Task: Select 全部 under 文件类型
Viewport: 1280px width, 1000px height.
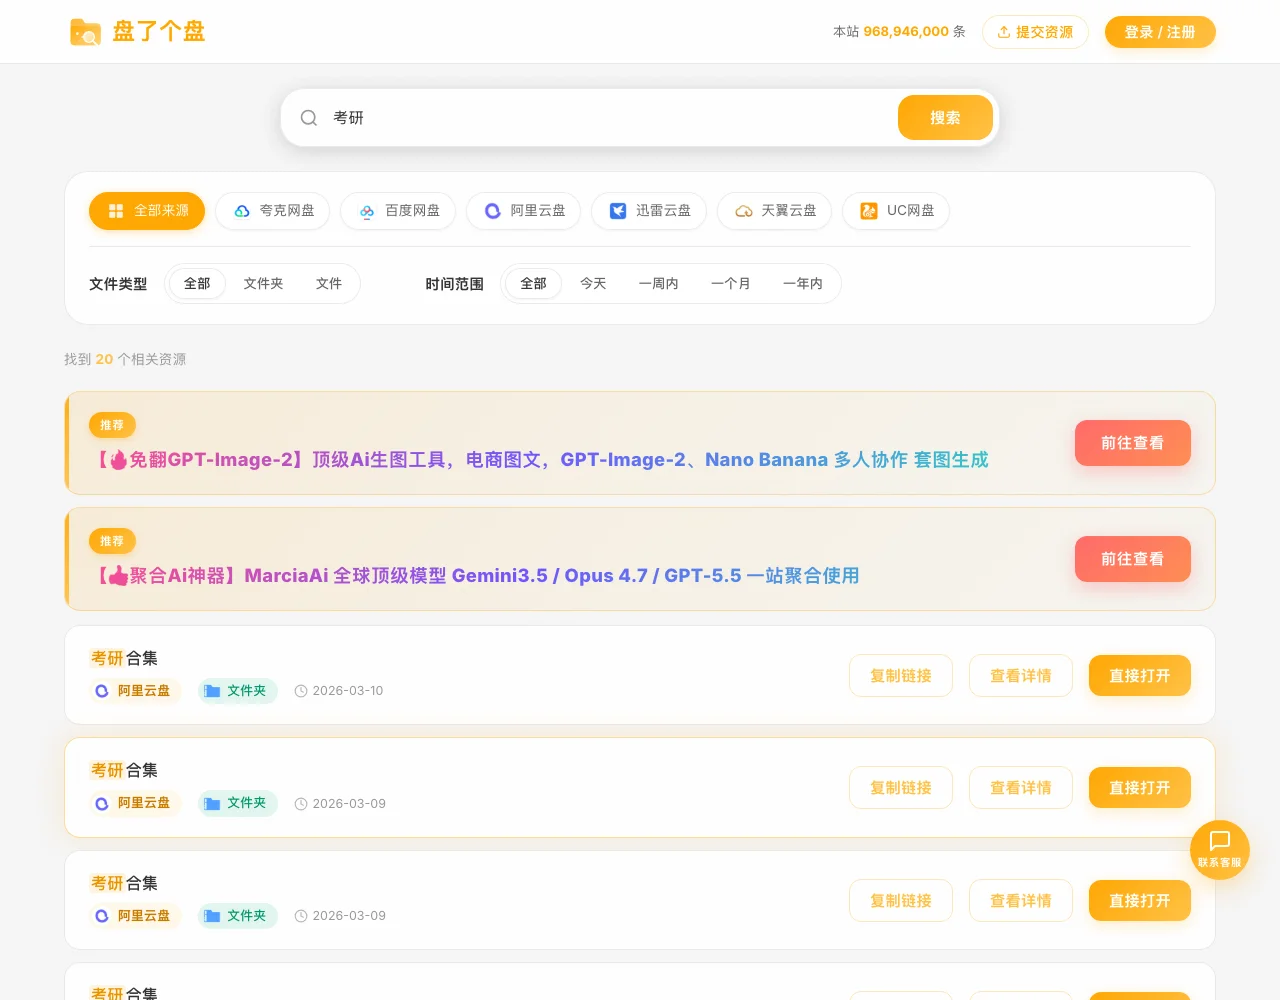Action: [197, 284]
